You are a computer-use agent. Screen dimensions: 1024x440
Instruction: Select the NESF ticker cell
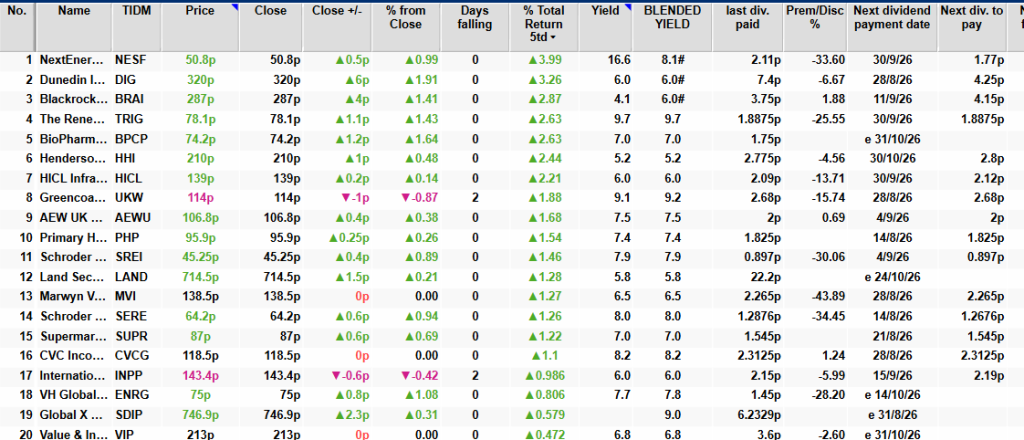click(x=130, y=60)
